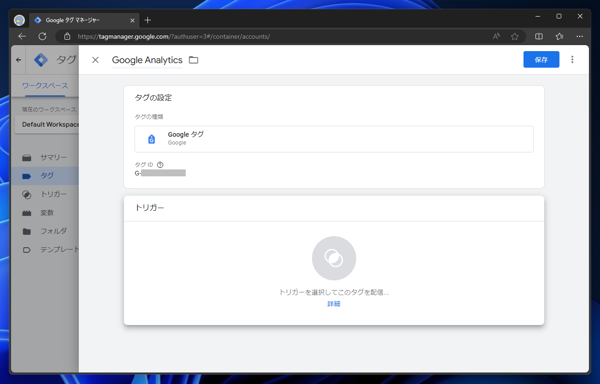Add page to favorites with star icon
The height and width of the screenshot is (384, 600).
pos(515,36)
